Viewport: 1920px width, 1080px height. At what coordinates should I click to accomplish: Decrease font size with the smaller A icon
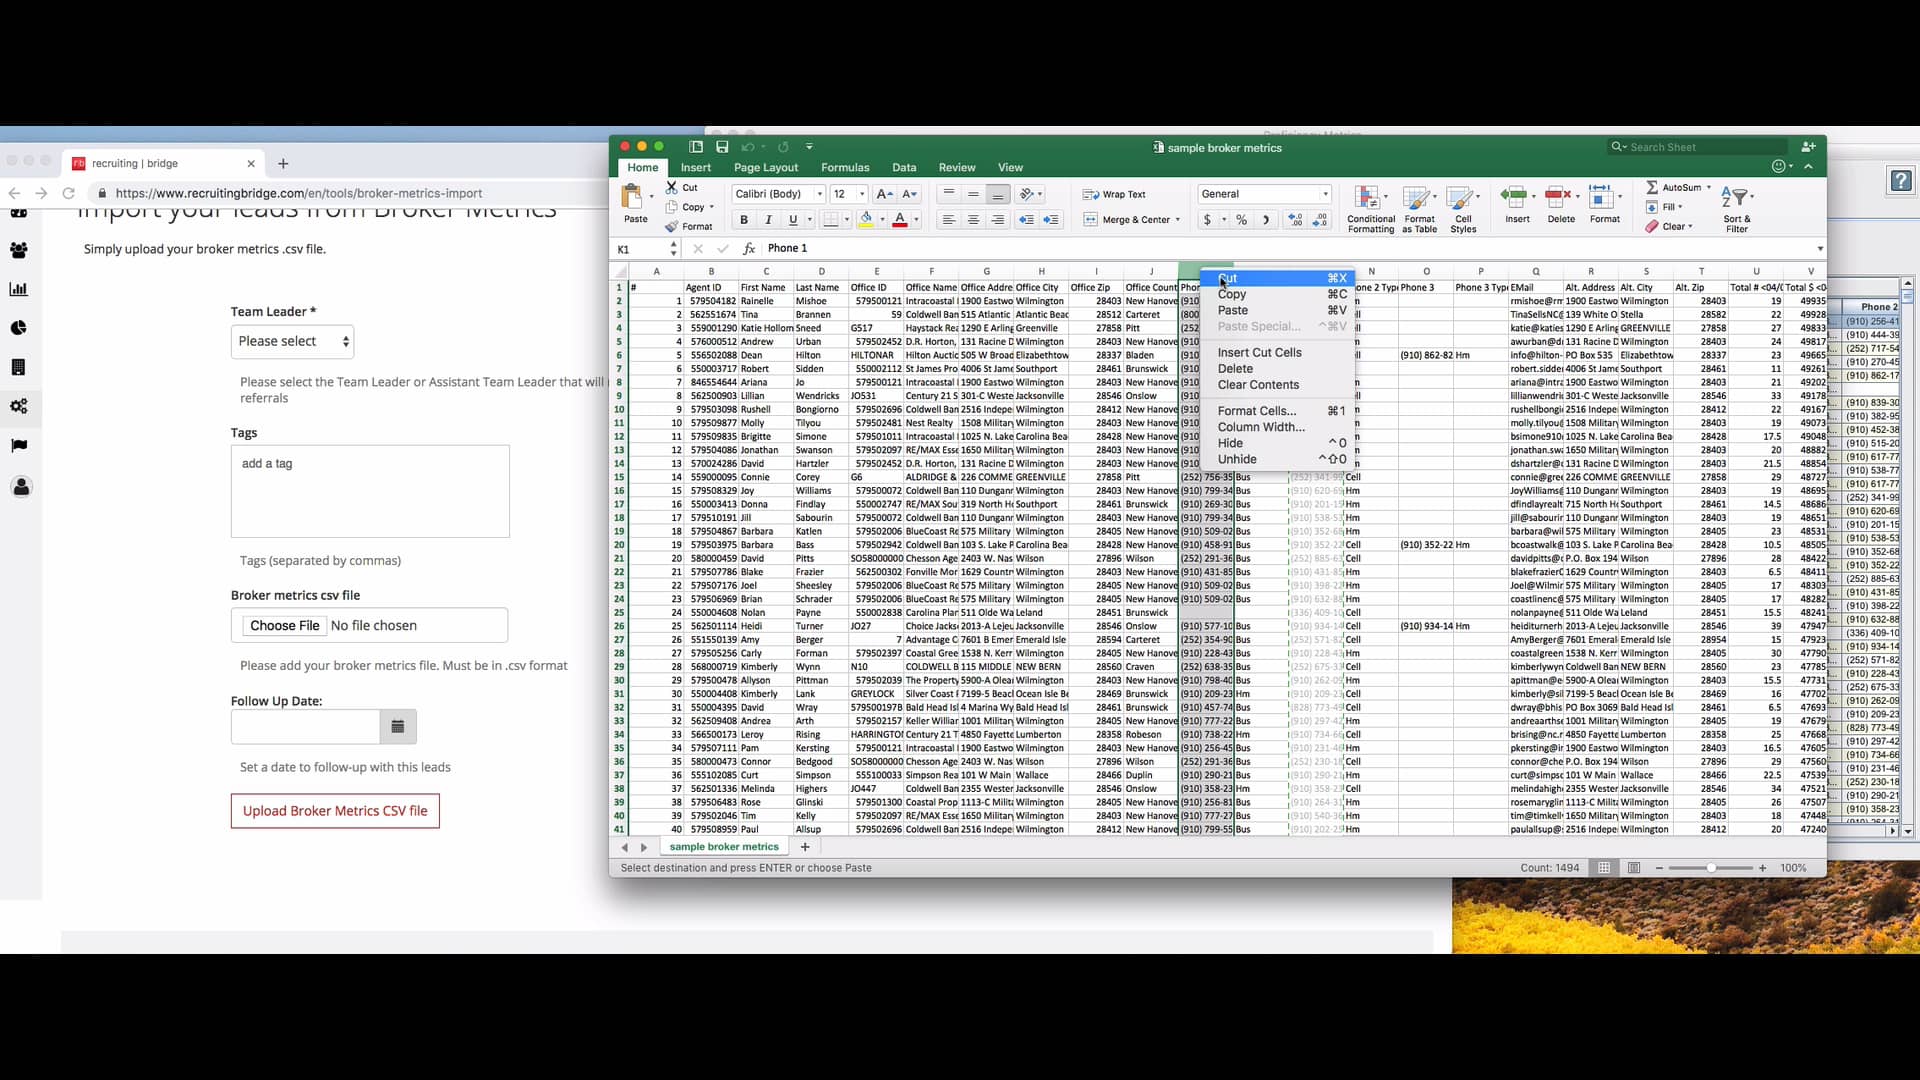pyautogui.click(x=909, y=194)
